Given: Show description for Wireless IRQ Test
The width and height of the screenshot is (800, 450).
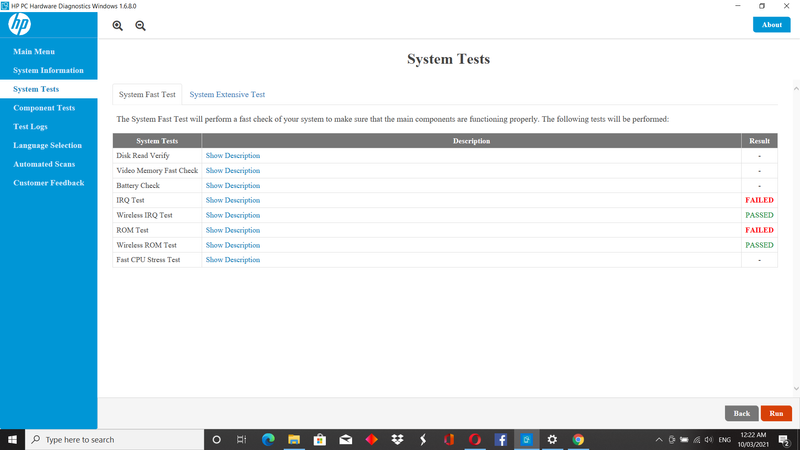Looking at the screenshot, I should pos(233,215).
